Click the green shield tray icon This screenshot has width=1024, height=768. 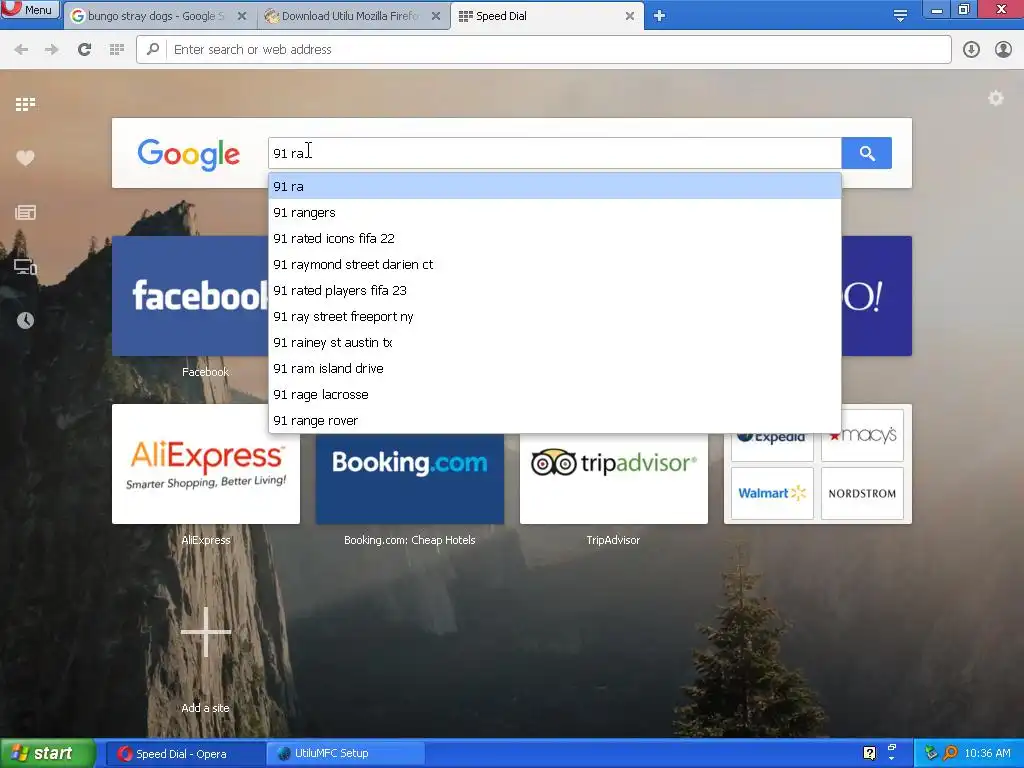click(x=931, y=753)
